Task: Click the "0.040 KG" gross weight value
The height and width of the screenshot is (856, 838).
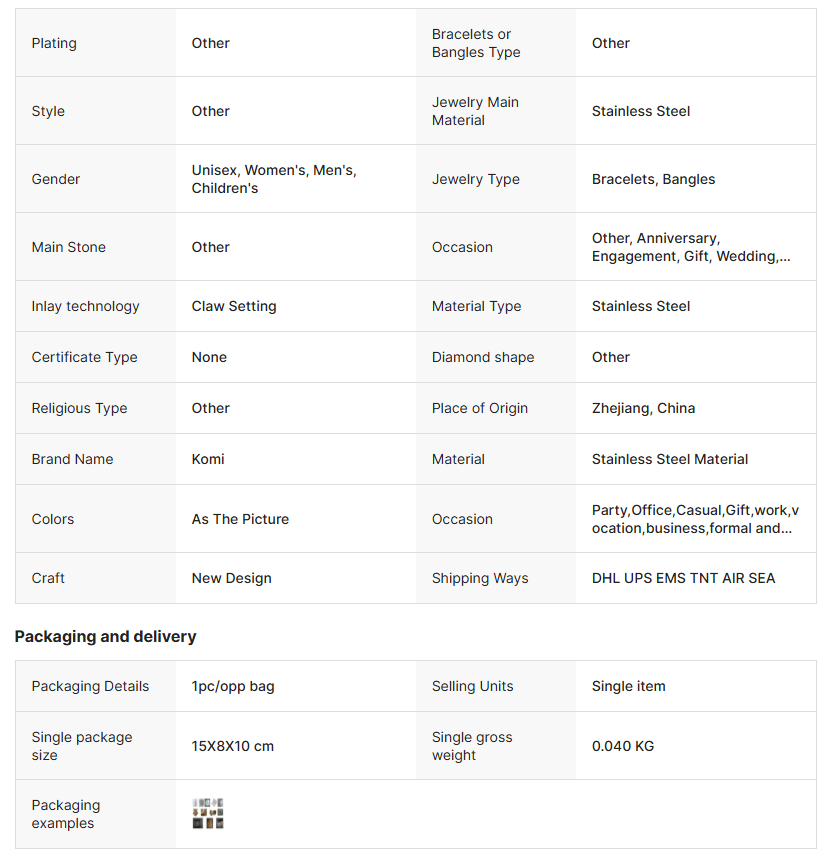Action: [x=623, y=746]
